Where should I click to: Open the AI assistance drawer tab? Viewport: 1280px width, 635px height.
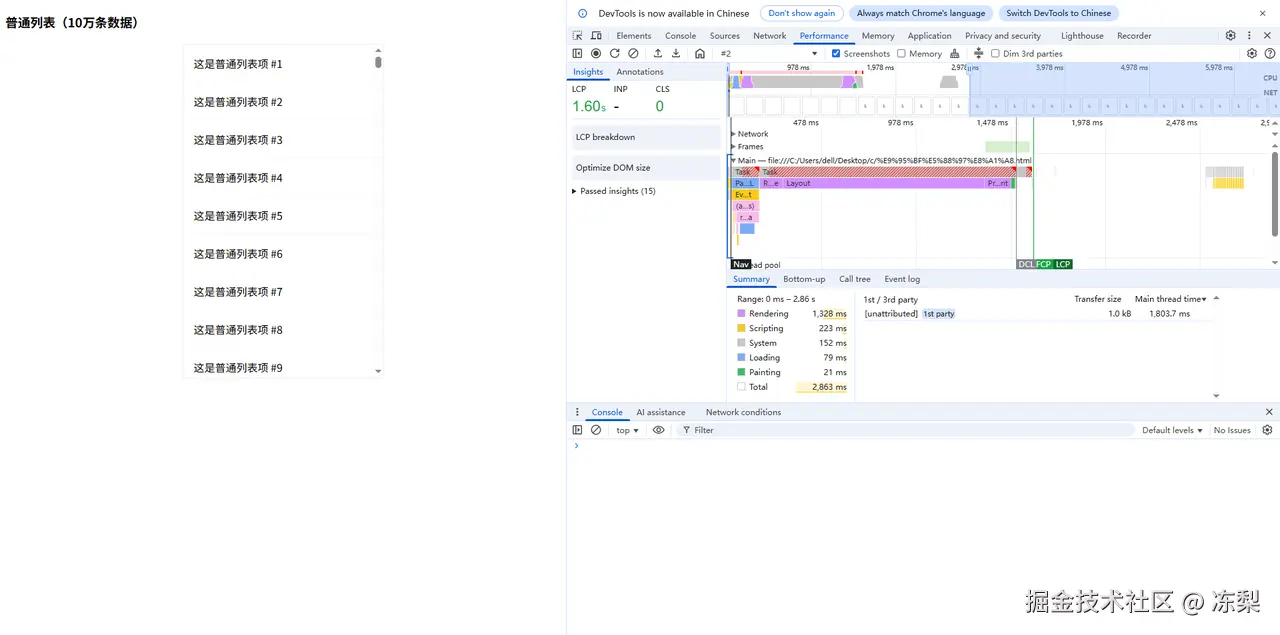(x=661, y=412)
